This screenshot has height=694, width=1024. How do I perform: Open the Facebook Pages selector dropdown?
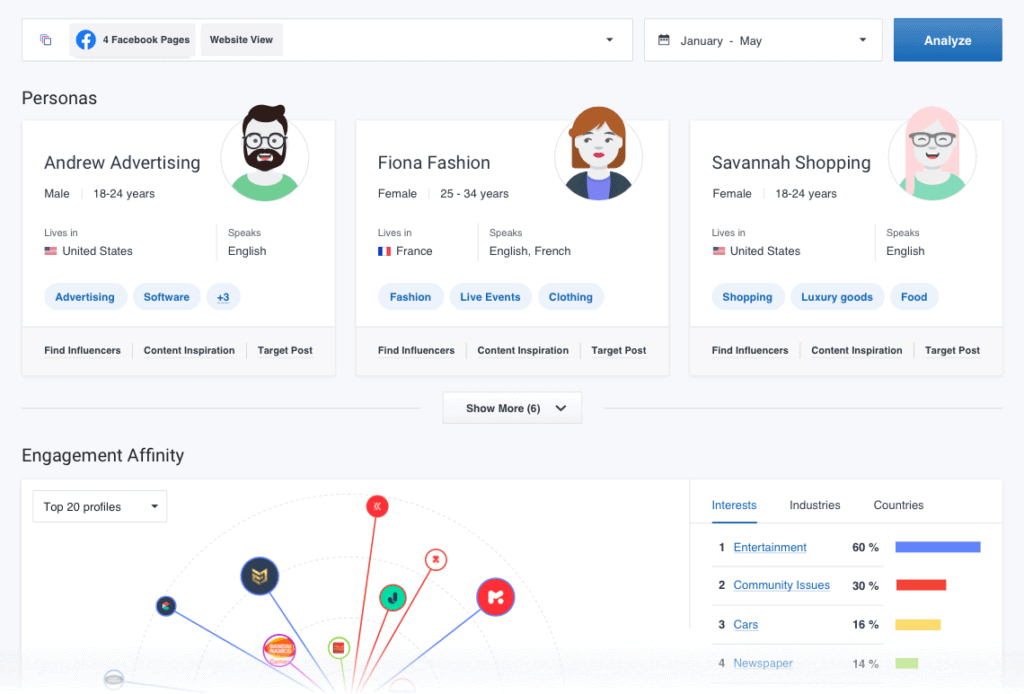[609, 40]
